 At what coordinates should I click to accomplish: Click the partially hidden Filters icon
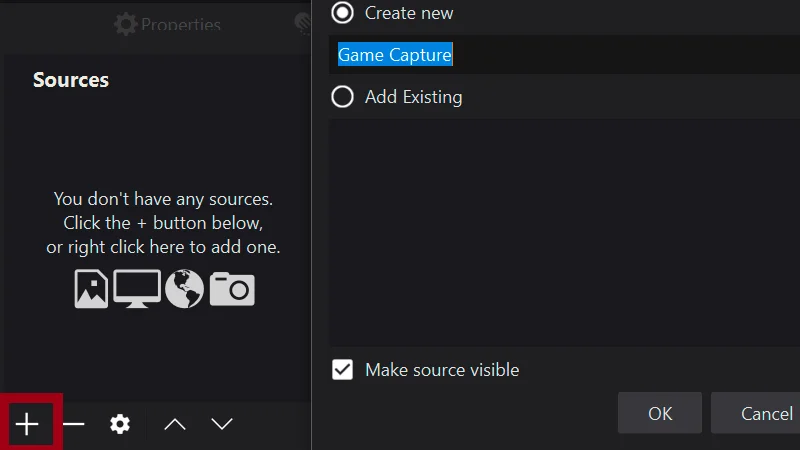pos(303,22)
